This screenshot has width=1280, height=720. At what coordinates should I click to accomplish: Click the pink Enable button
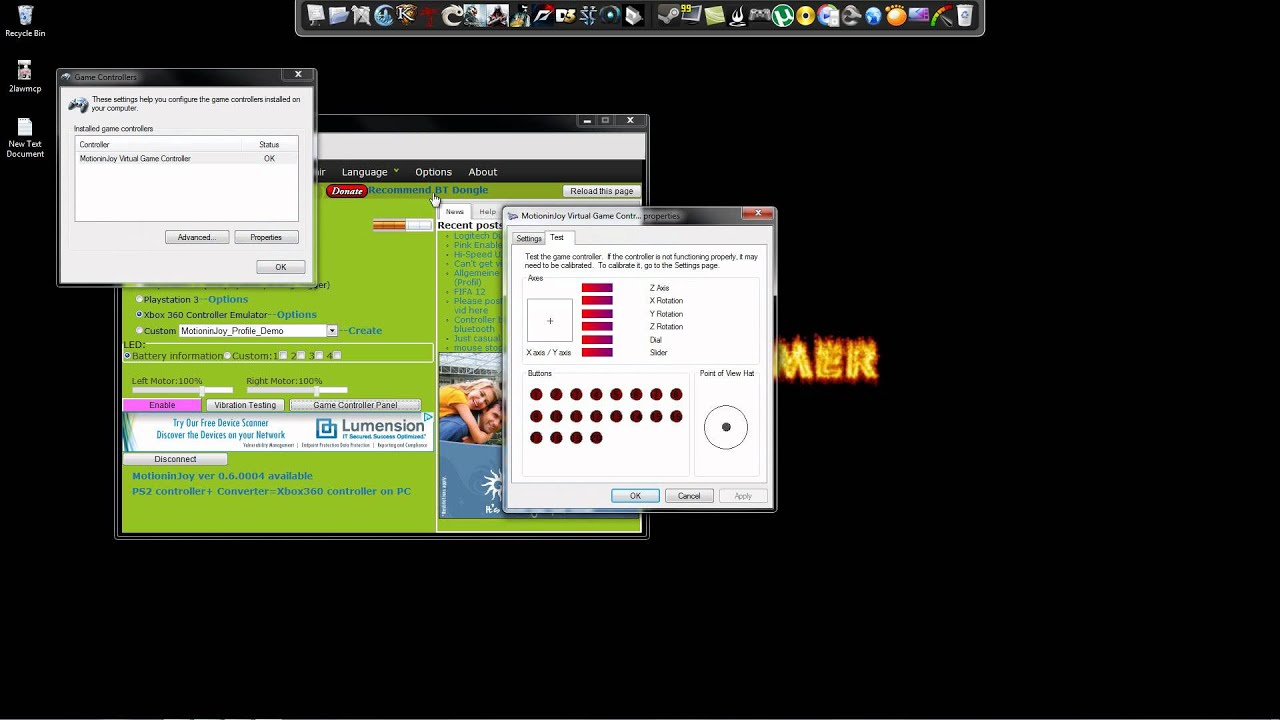pyautogui.click(x=162, y=405)
